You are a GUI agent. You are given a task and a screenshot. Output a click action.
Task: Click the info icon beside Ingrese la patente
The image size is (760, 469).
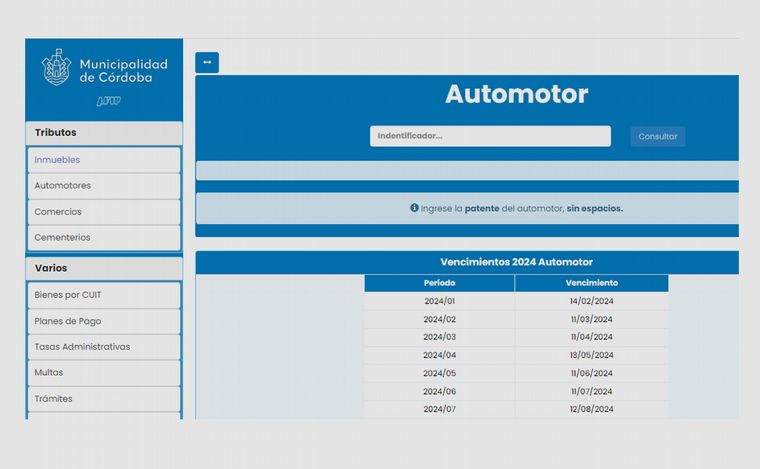pyautogui.click(x=414, y=208)
